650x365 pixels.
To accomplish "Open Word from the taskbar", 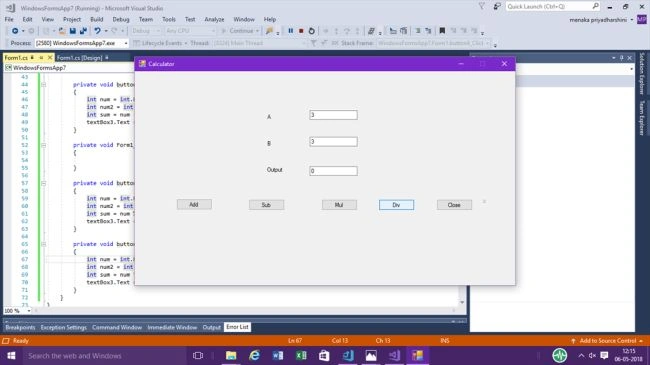I will [x=278, y=355].
